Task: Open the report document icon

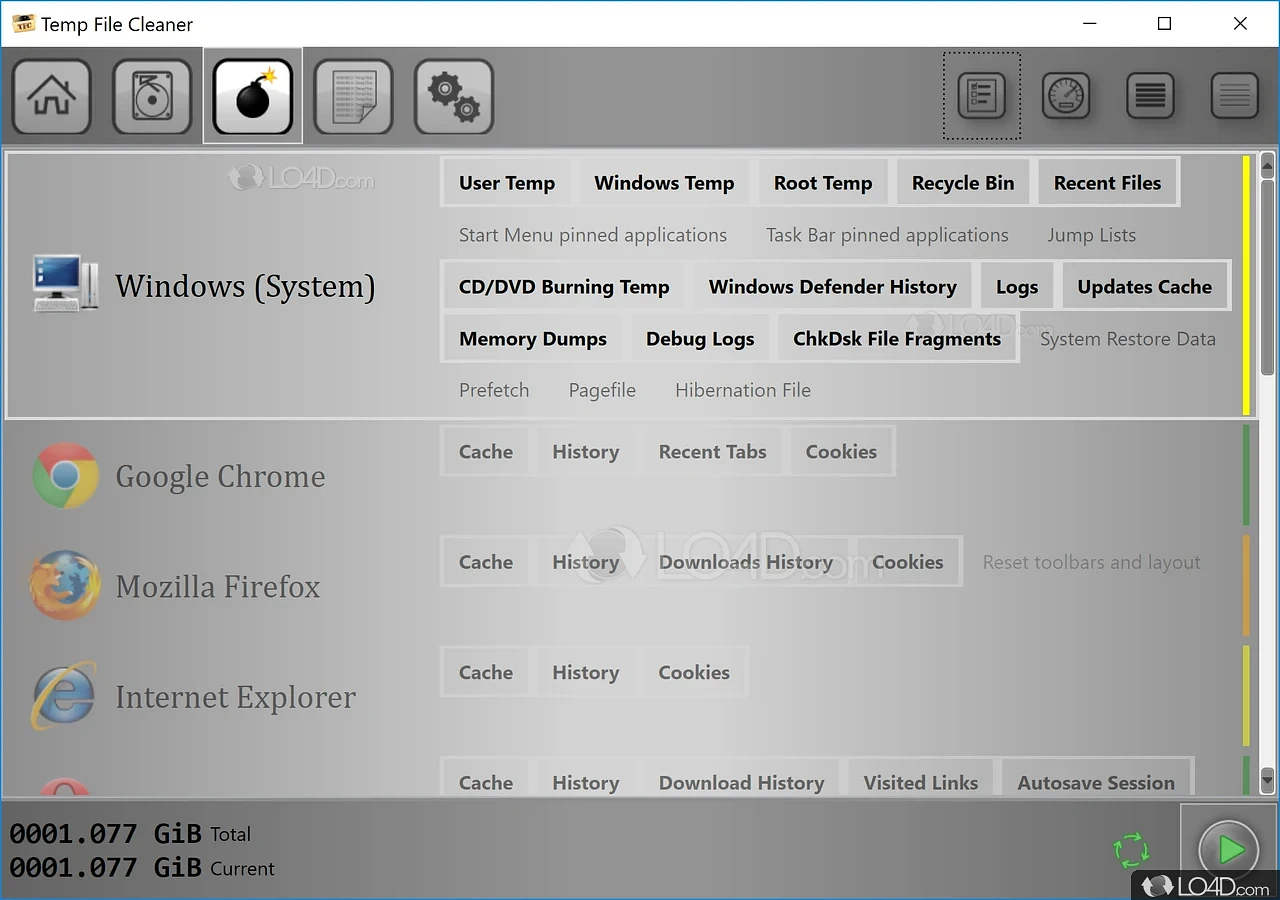Action: (353, 97)
